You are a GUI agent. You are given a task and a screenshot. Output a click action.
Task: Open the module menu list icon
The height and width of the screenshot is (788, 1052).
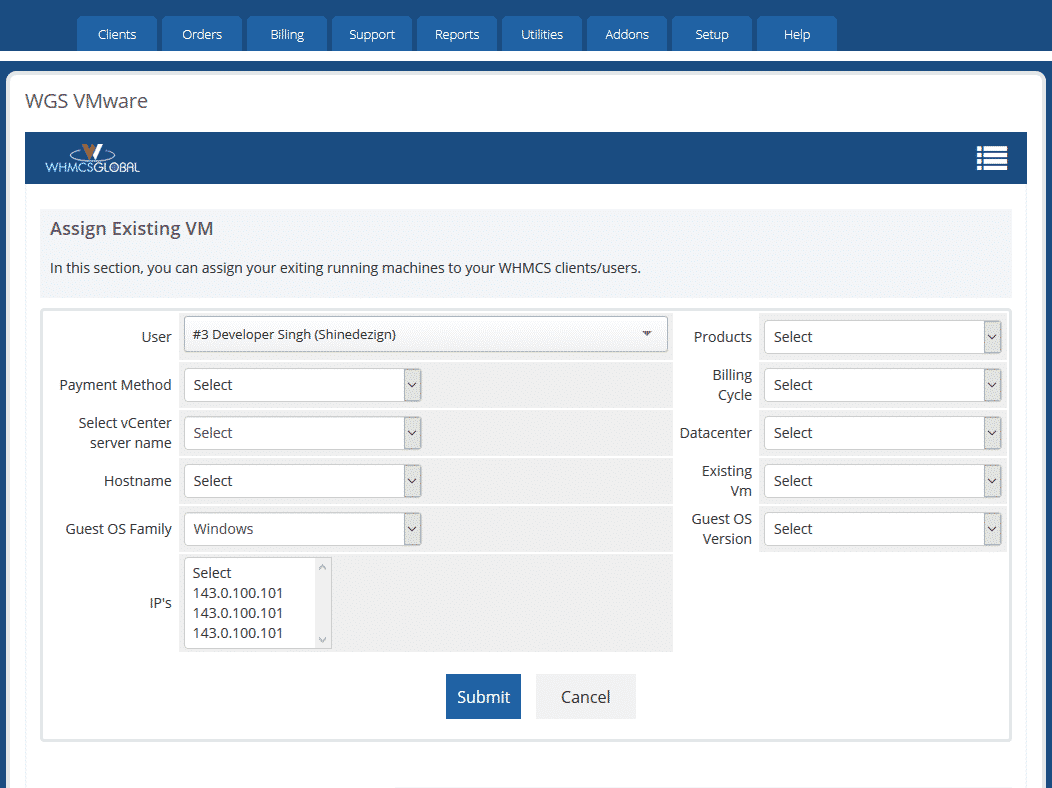coord(991,158)
